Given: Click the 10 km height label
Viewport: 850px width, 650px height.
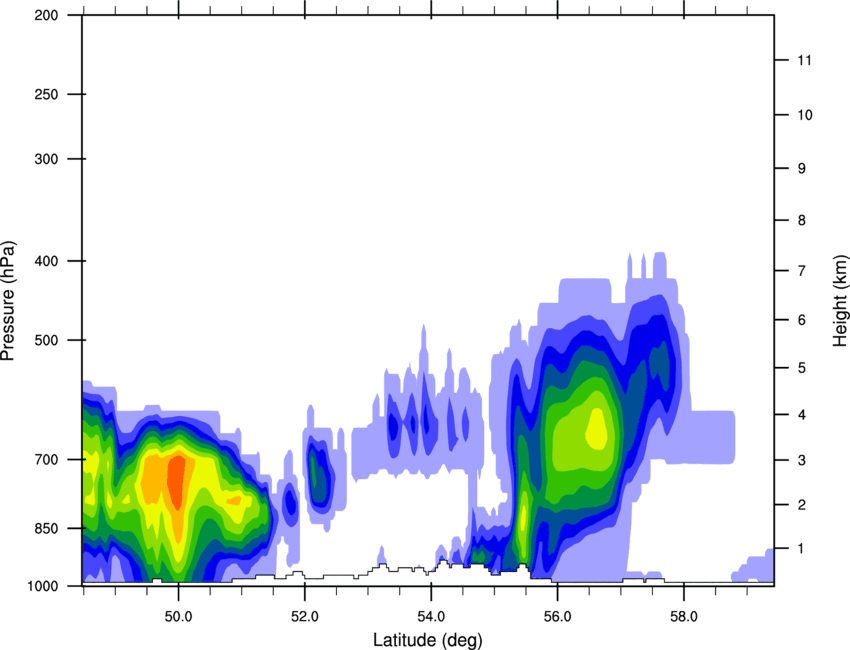Looking at the screenshot, I should 804,115.
